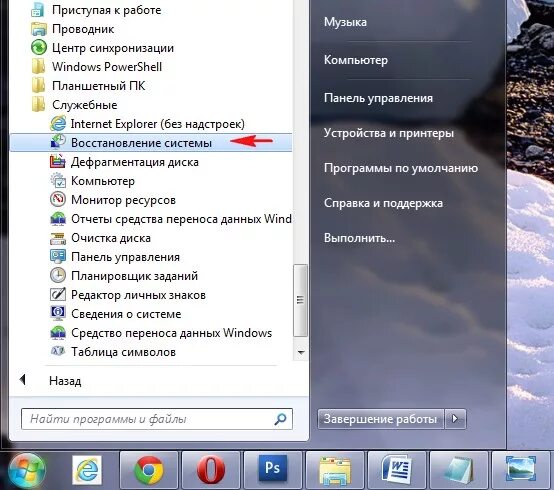Click the Центр синхронизации green icon
554x490 pixels.
(x=39, y=47)
